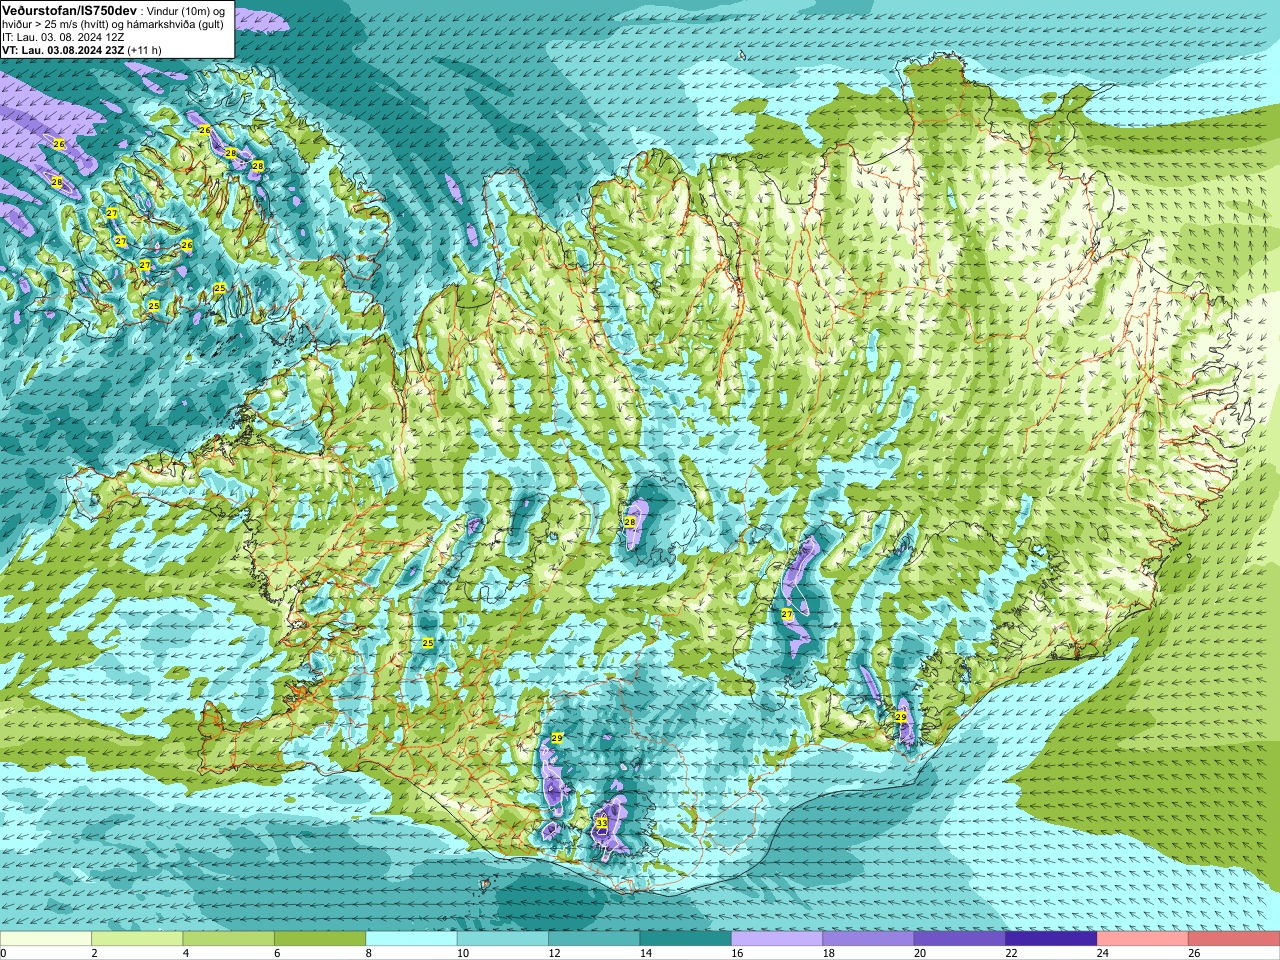Click the olive green 6–8 legend swatch
This screenshot has height=960, width=1280.
320,939
